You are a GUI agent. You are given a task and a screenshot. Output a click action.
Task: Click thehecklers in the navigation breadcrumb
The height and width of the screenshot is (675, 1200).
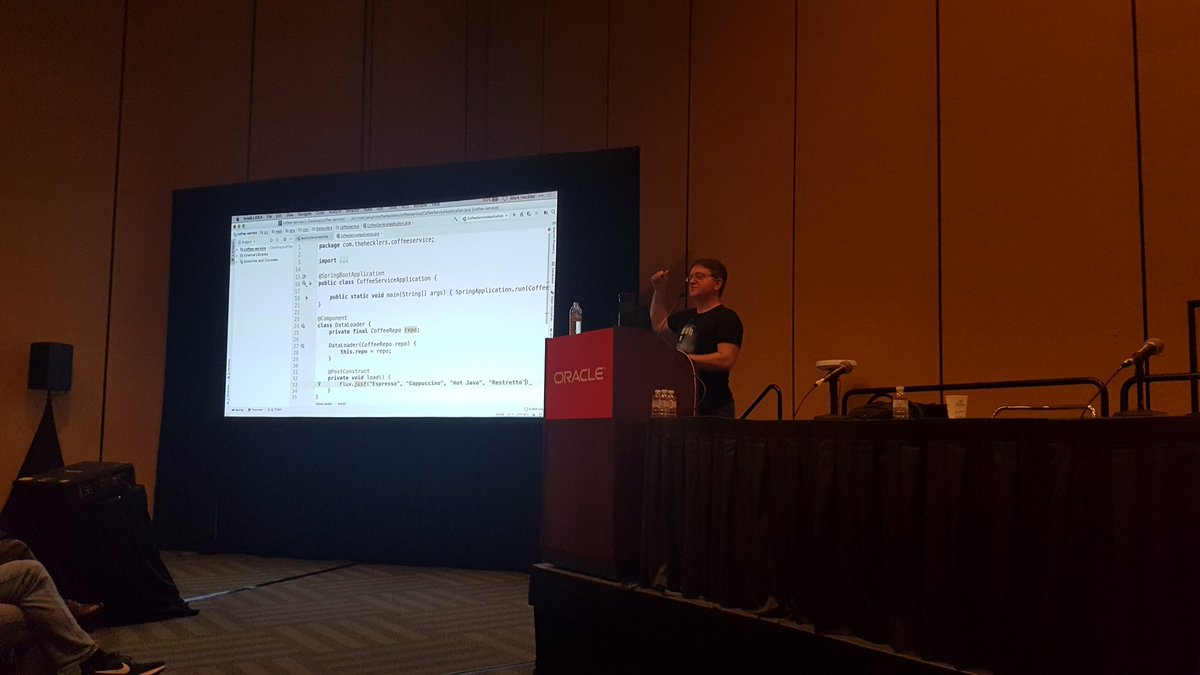point(321,228)
